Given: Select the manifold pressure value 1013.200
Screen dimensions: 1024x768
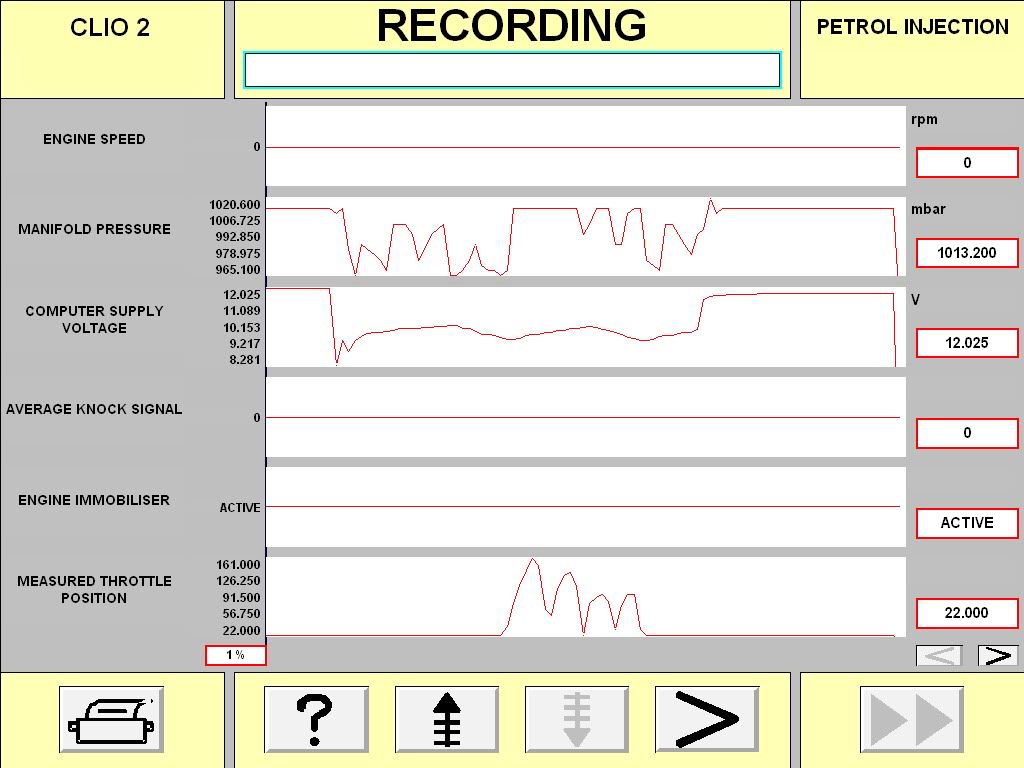Looking at the screenshot, I should (x=967, y=253).
